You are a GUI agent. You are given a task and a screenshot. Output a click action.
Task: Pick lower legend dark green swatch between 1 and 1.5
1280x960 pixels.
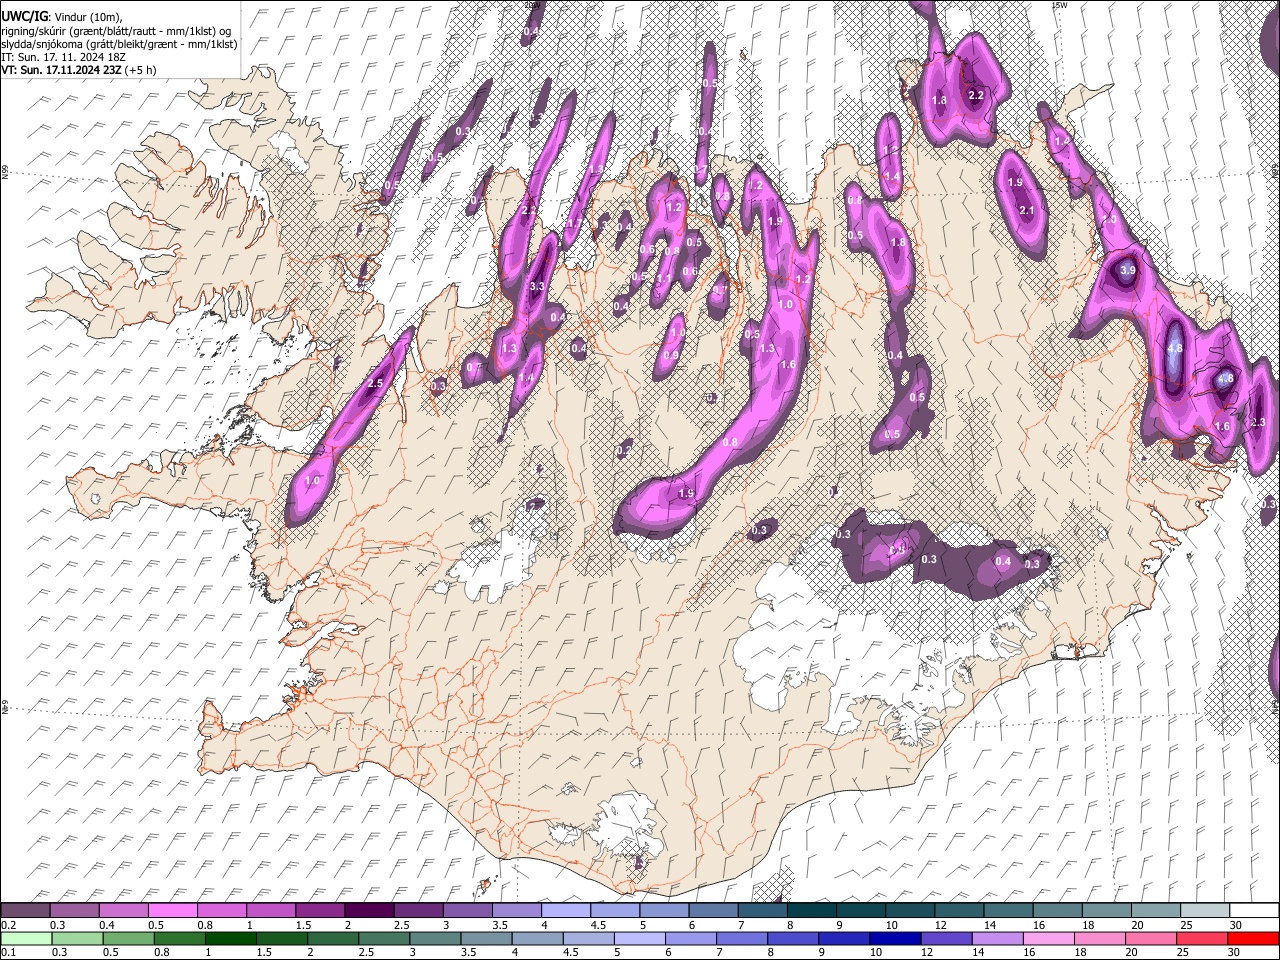click(x=231, y=938)
